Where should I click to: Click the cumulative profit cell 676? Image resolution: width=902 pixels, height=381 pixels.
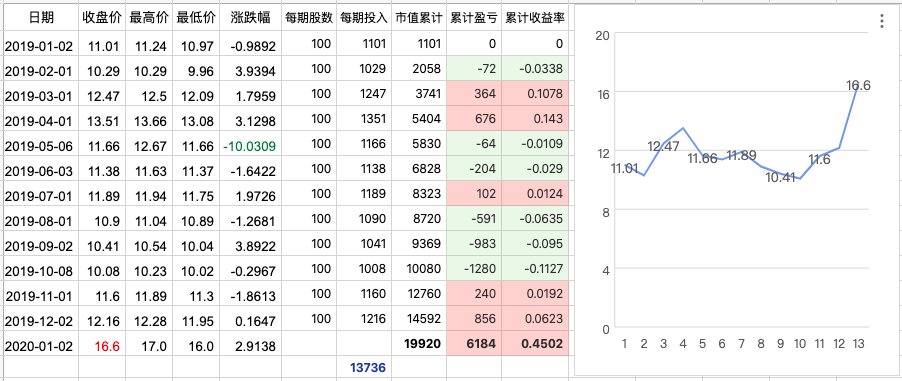473,119
